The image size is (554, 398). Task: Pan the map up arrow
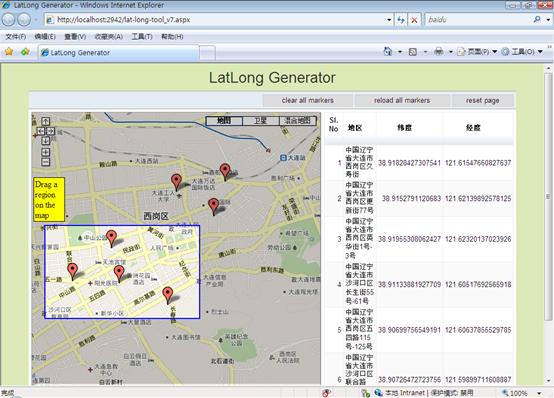[46, 121]
